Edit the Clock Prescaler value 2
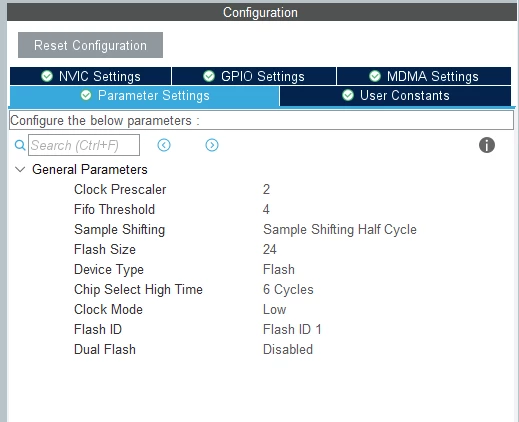The width and height of the screenshot is (519, 422). [266, 189]
